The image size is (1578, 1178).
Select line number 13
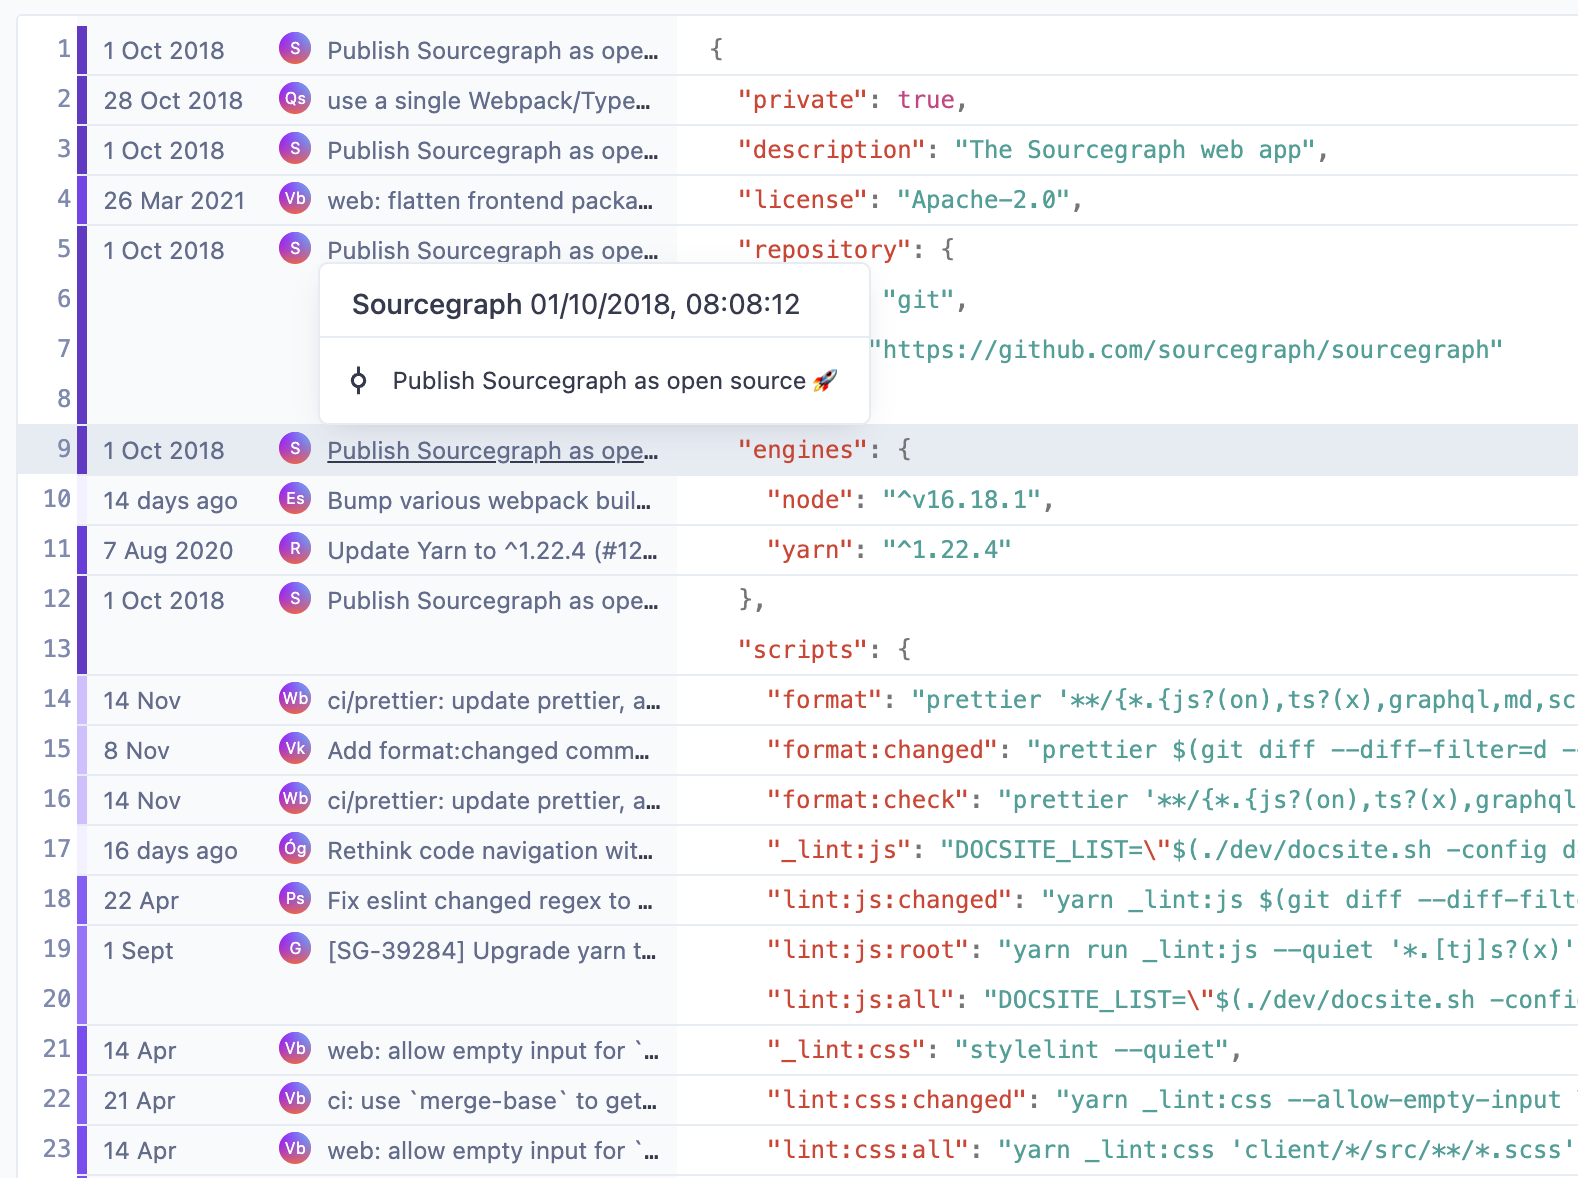pos(57,648)
